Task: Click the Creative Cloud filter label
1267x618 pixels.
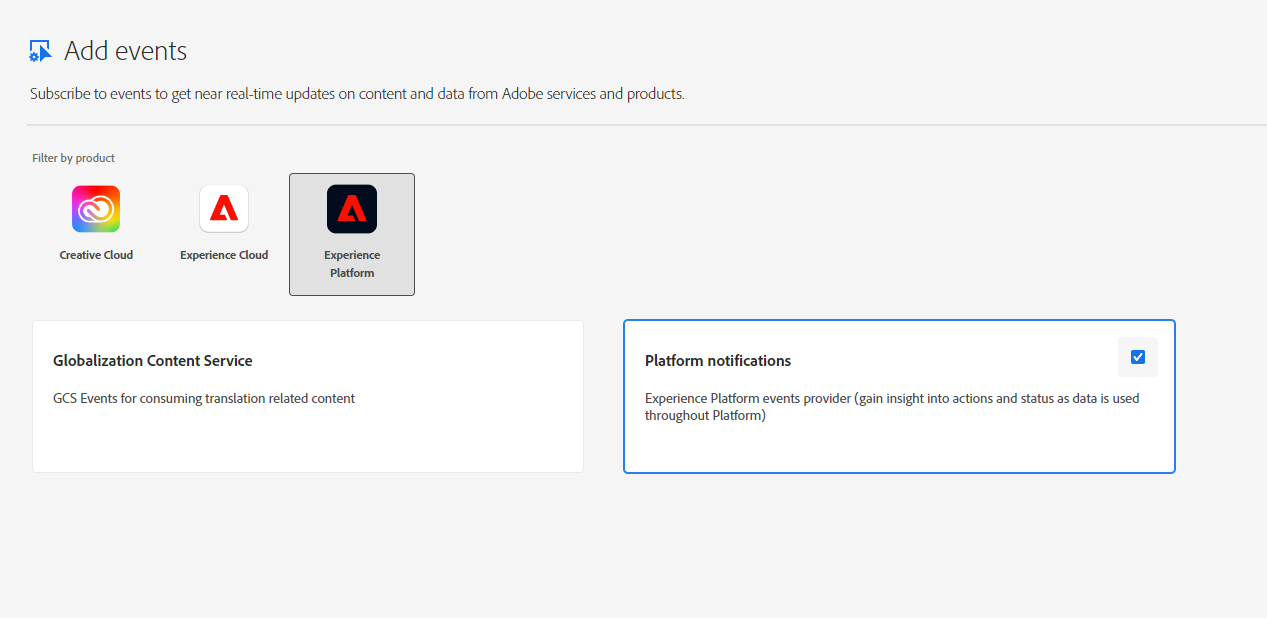Action: coord(96,255)
